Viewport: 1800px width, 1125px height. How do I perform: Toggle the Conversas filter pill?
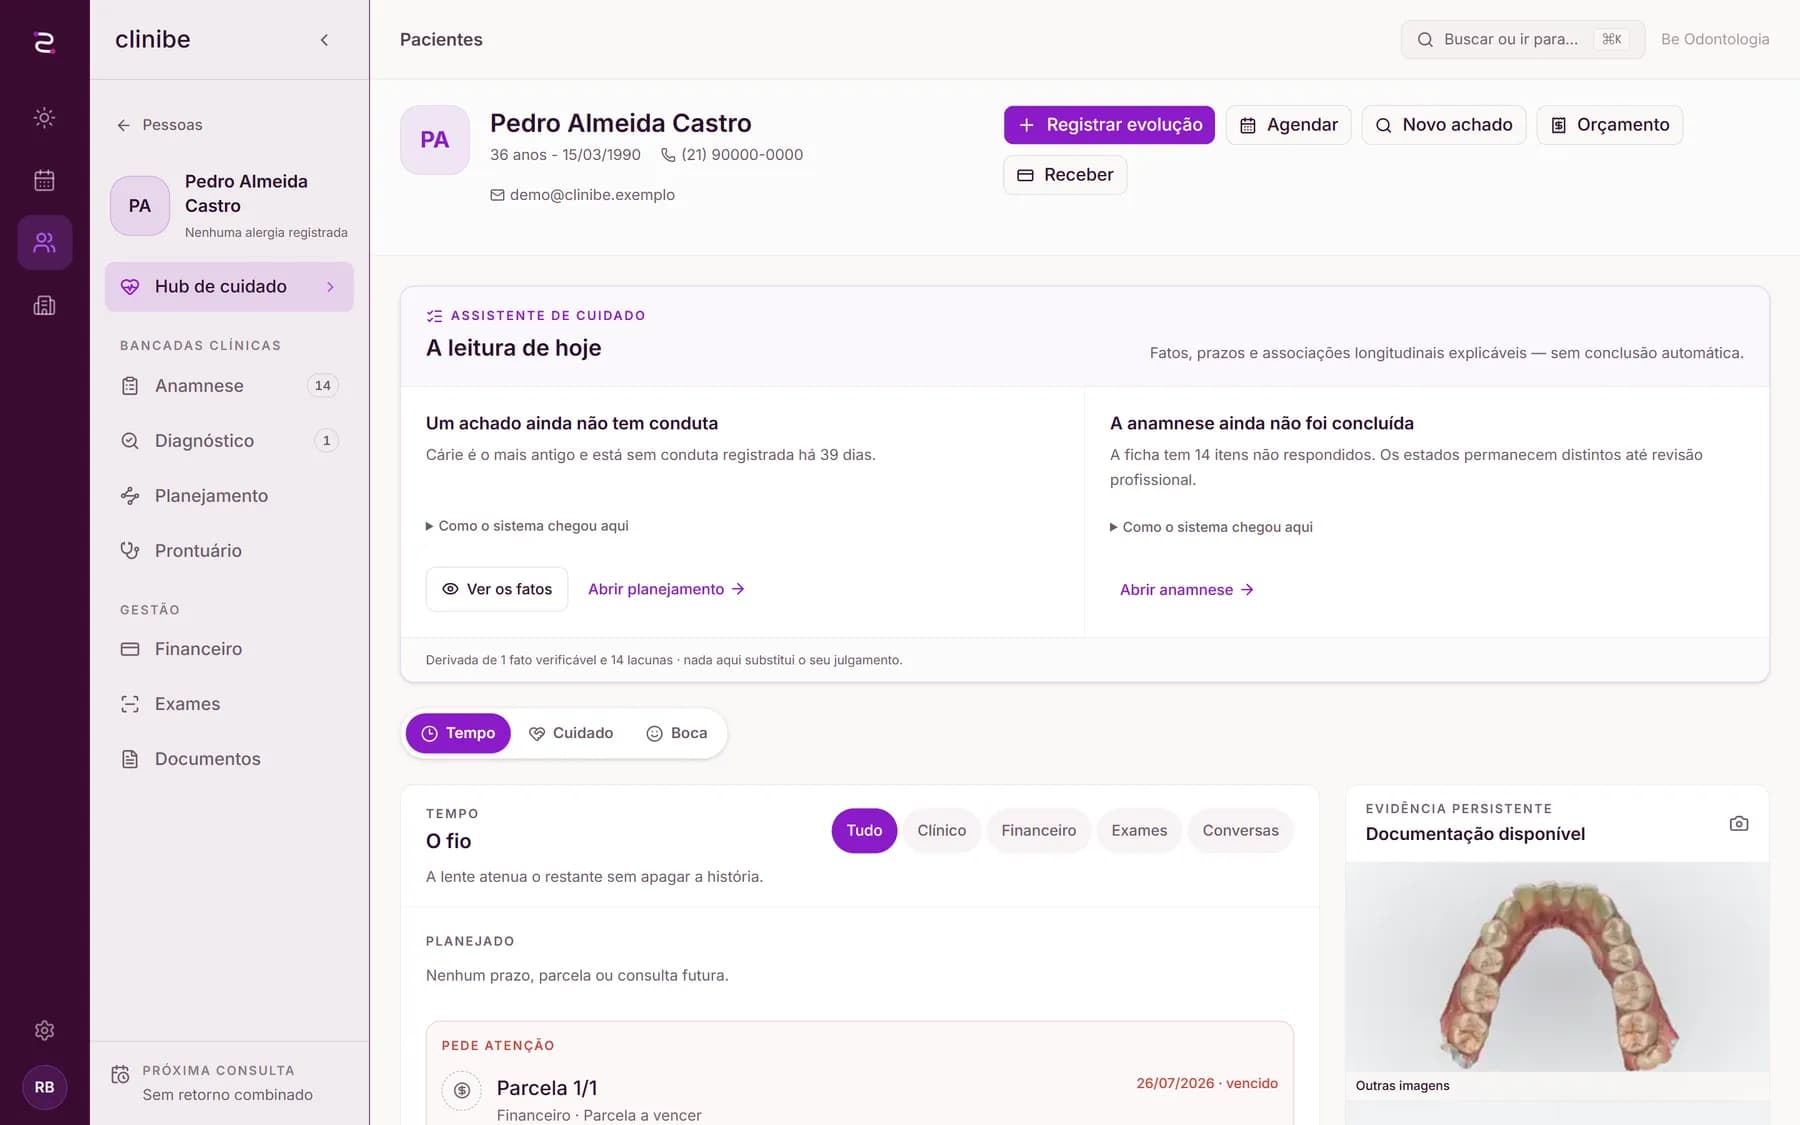(1240, 831)
